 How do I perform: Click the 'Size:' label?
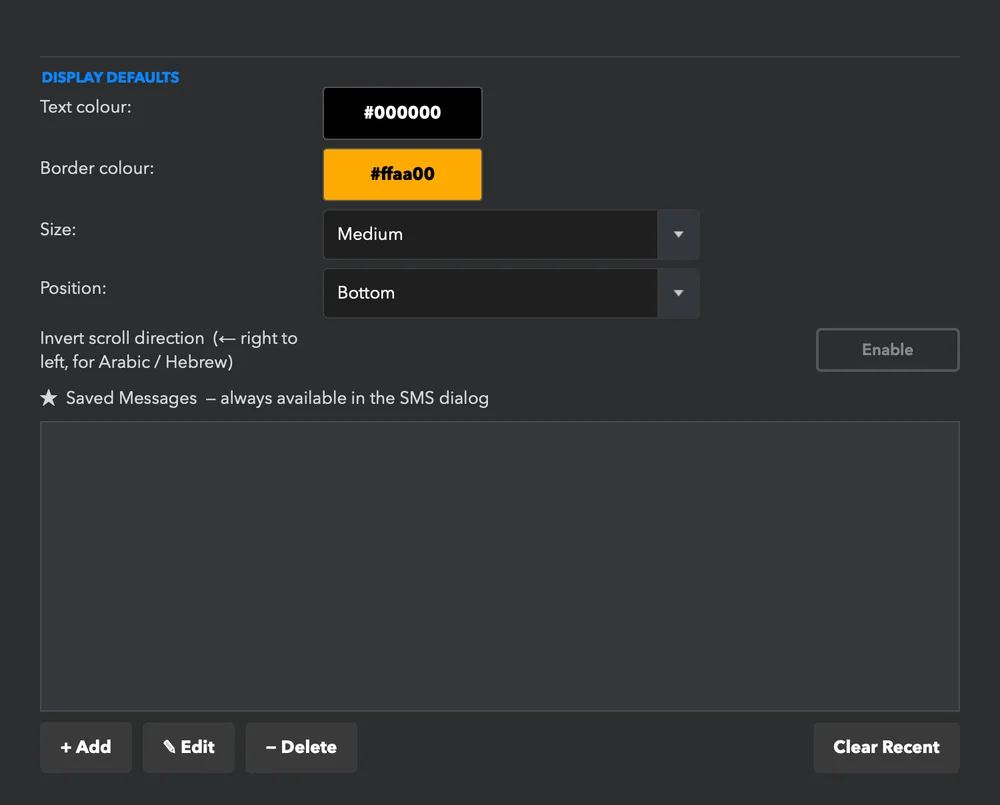tap(58, 229)
